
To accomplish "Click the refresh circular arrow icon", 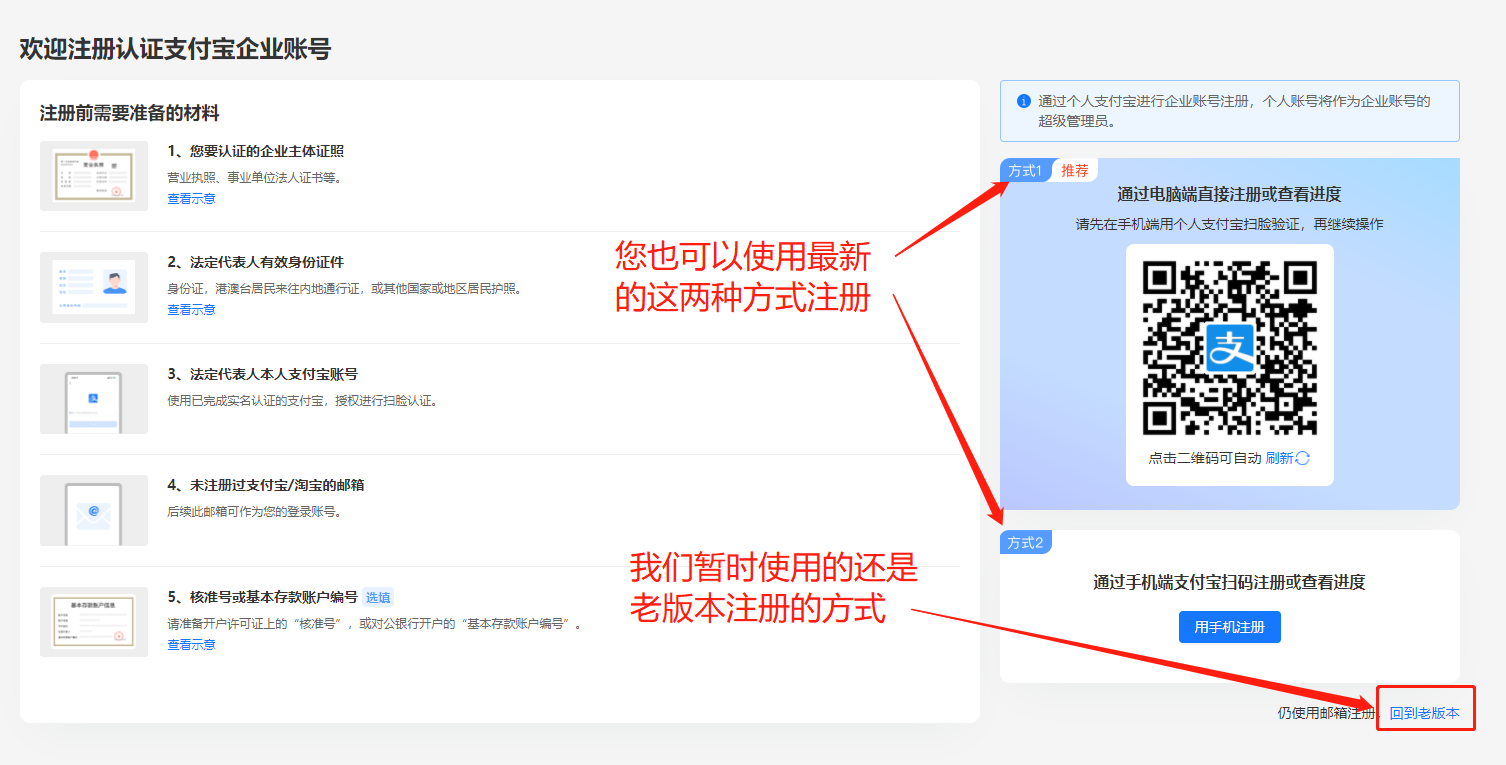I will tap(1302, 458).
